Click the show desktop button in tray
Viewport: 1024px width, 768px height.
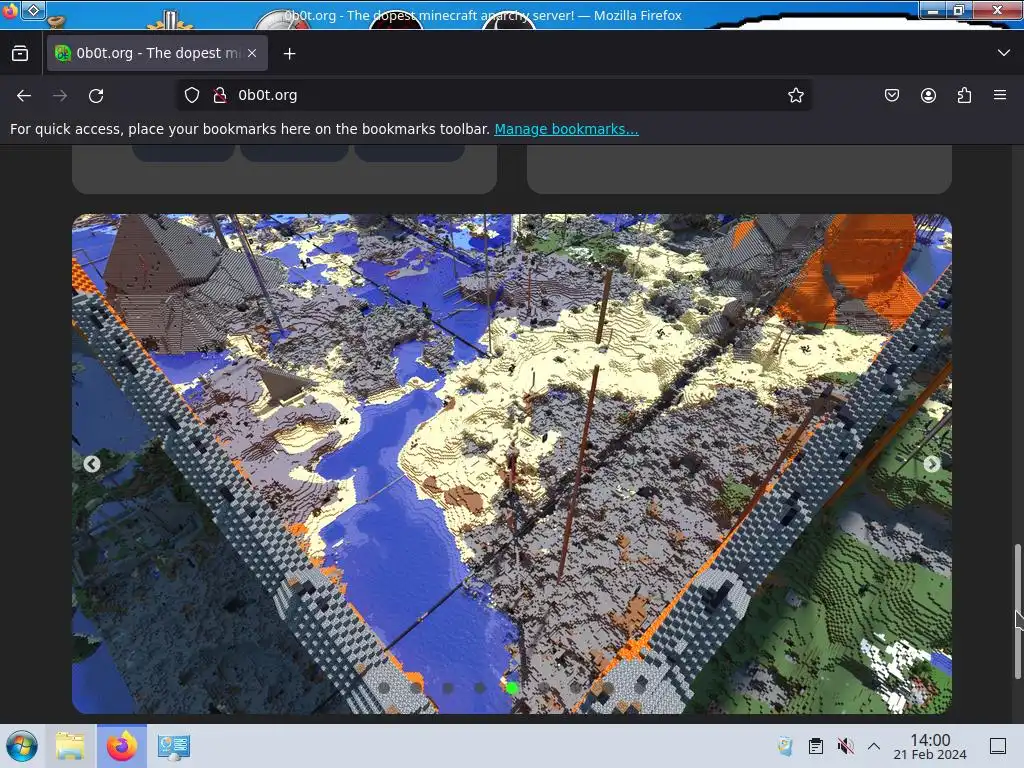[998, 746]
